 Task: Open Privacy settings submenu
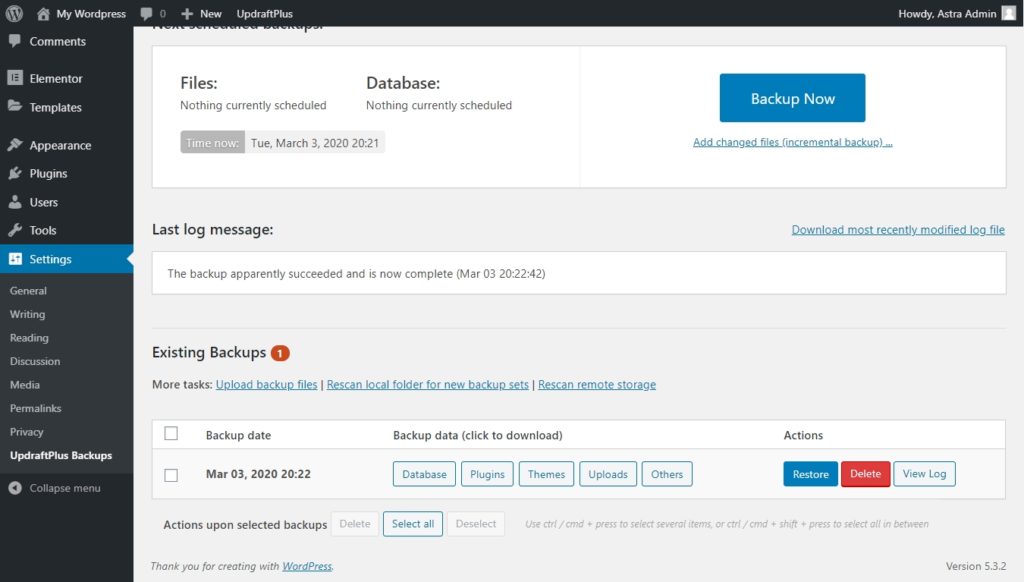click(x=26, y=432)
